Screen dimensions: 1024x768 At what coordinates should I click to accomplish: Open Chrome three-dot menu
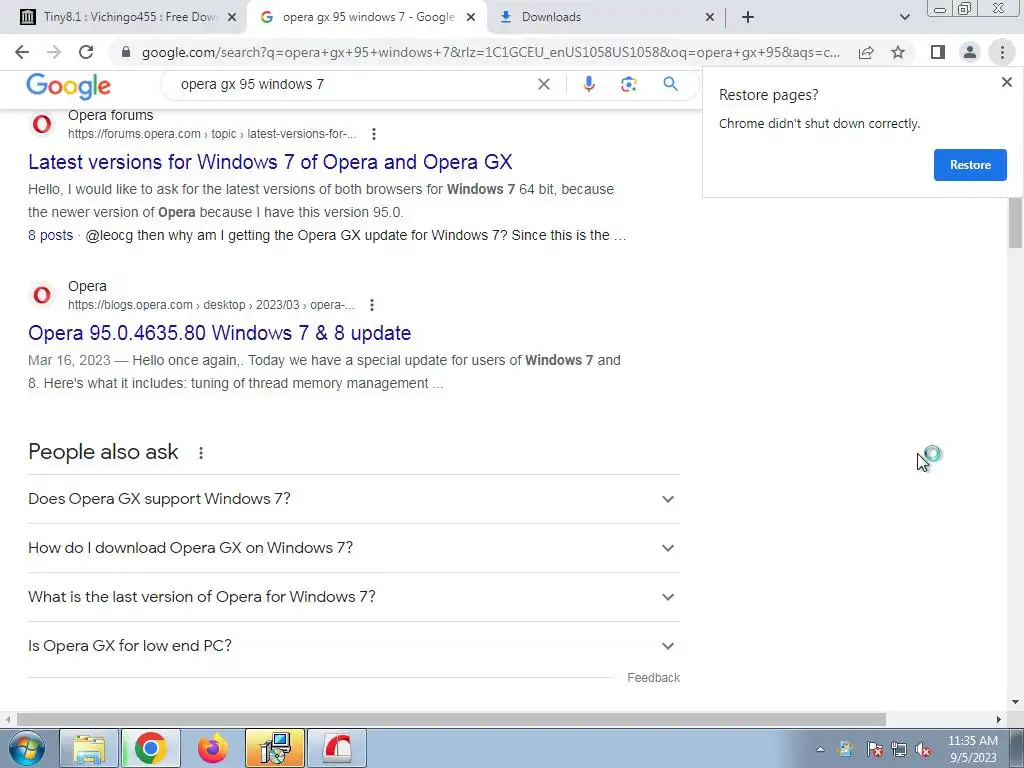[x=1002, y=52]
